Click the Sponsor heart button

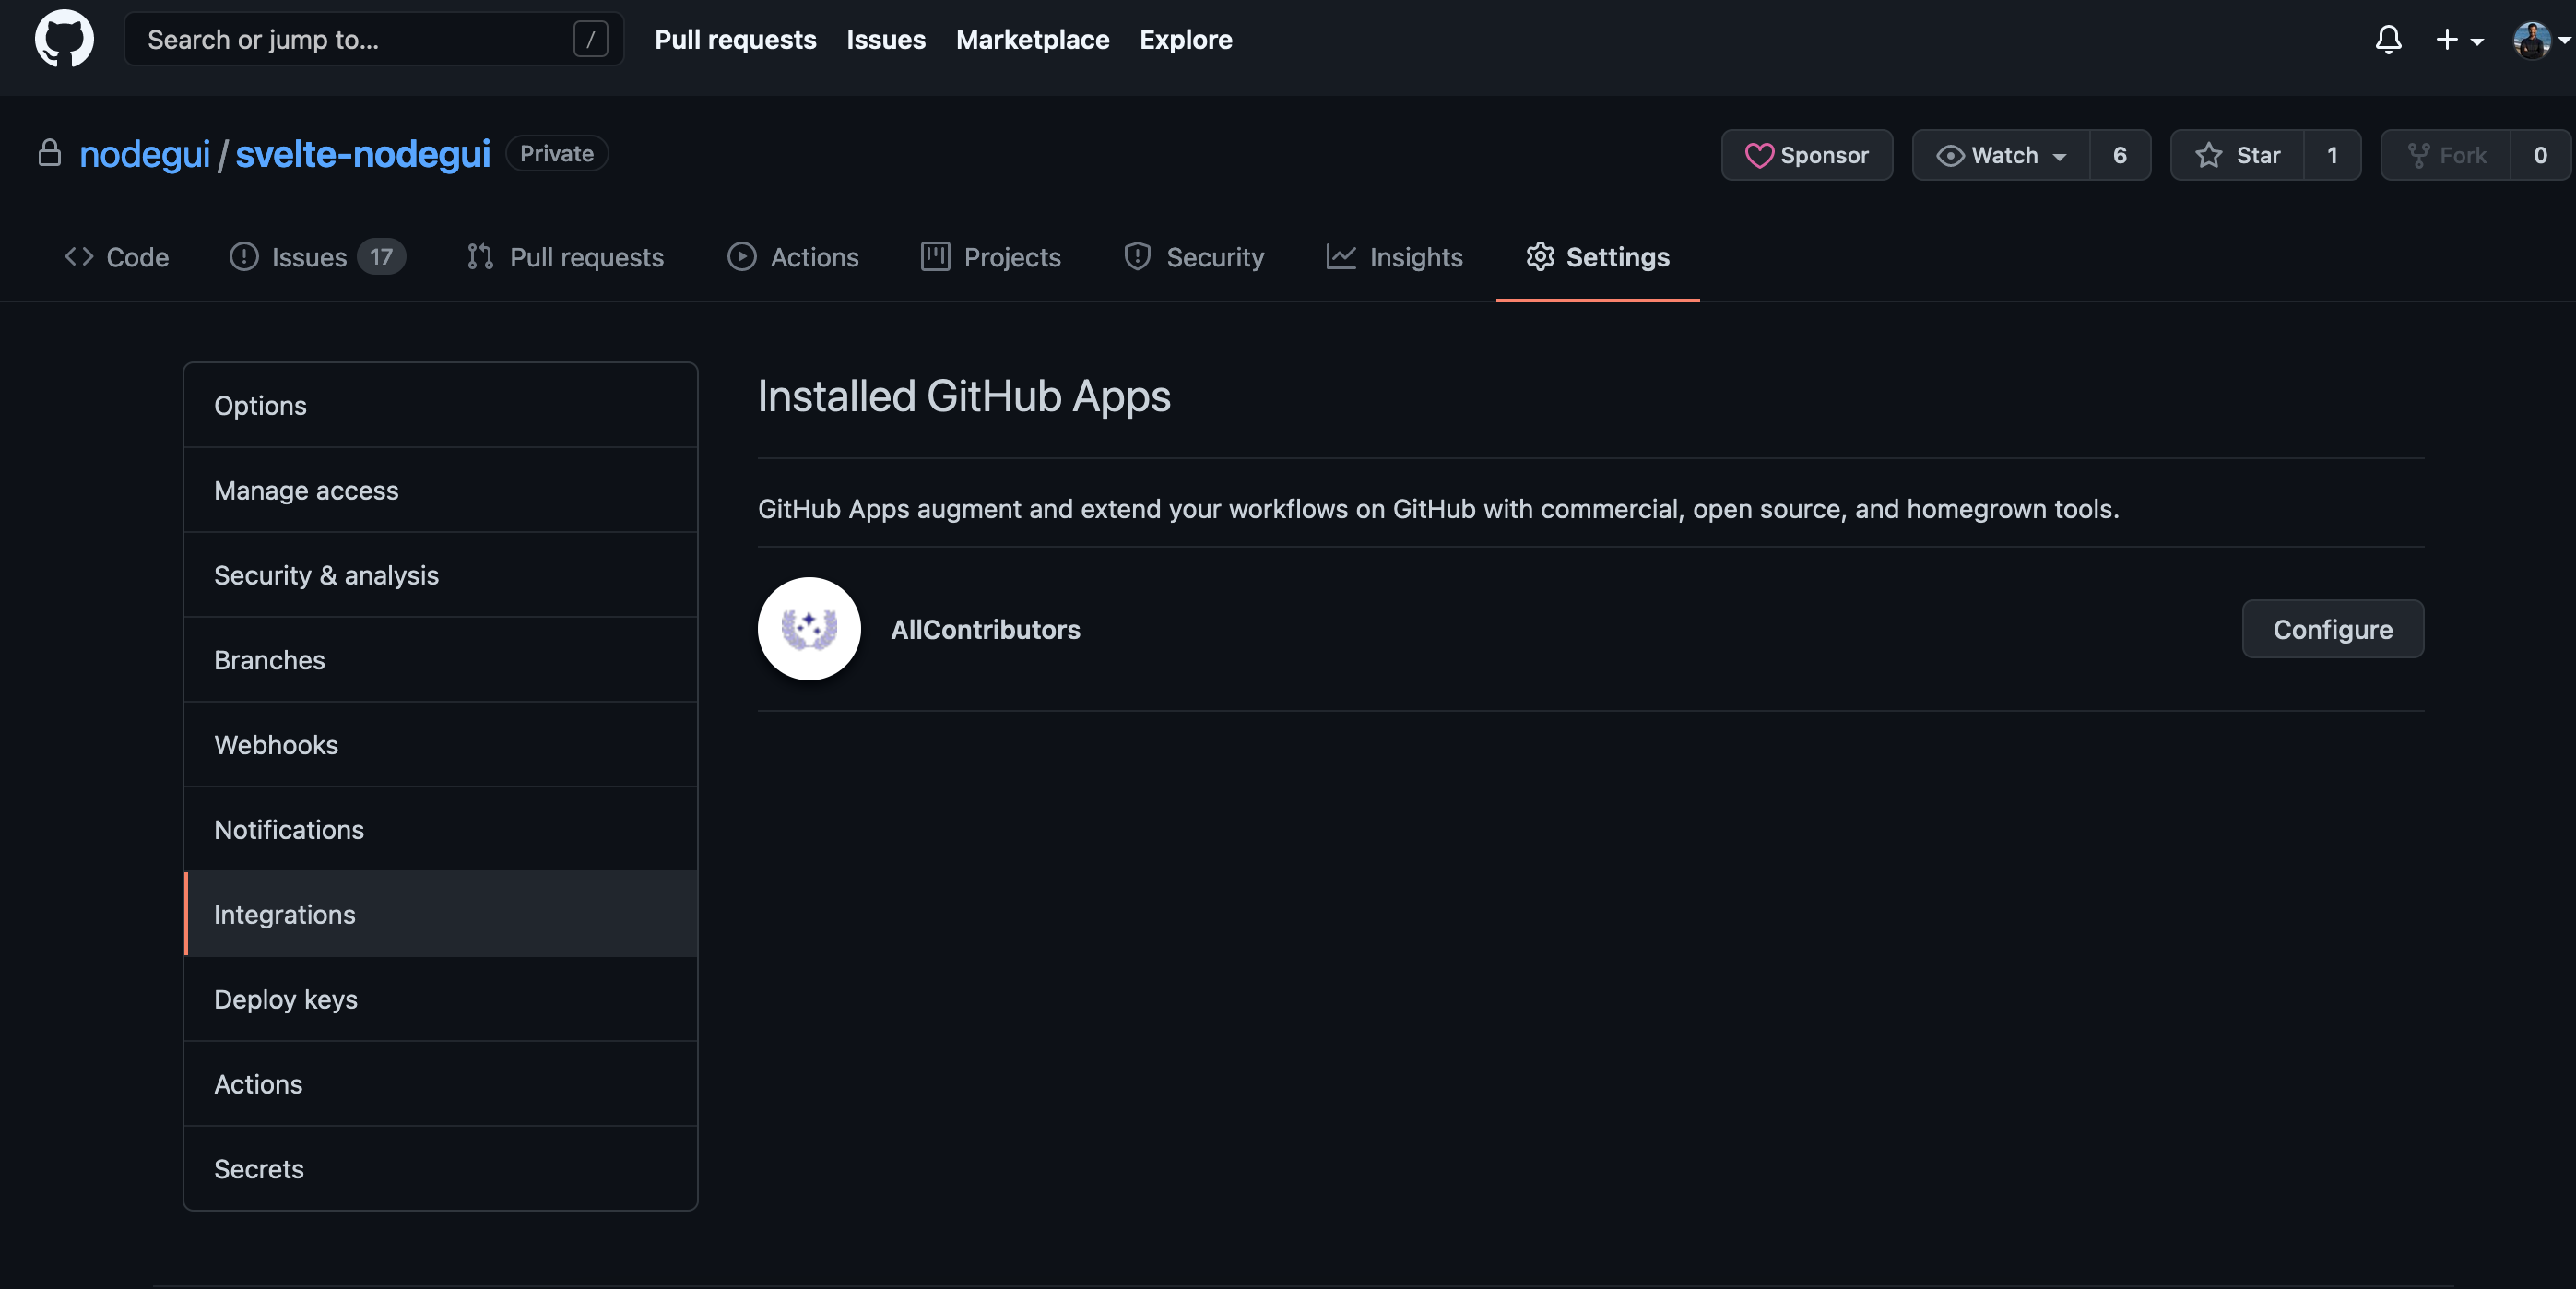[1806, 155]
